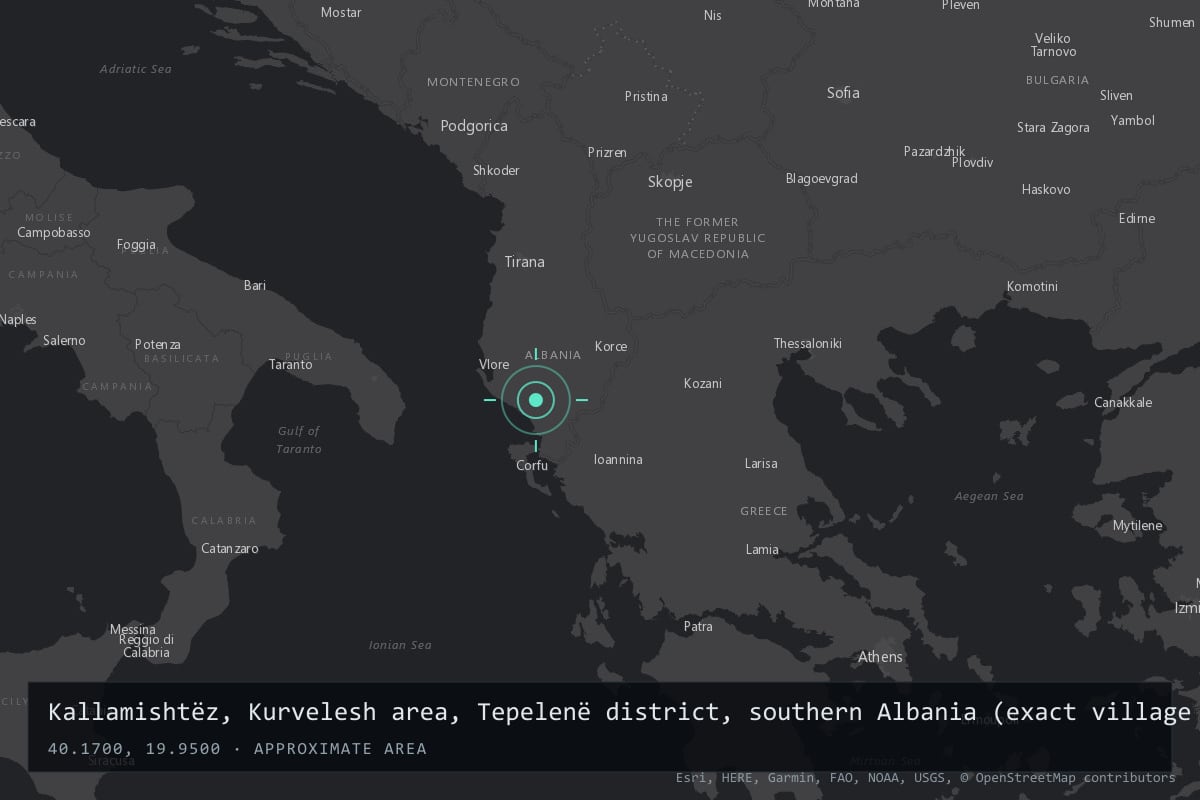
Task: Click the Edirne city label
Action: pos(1137,219)
